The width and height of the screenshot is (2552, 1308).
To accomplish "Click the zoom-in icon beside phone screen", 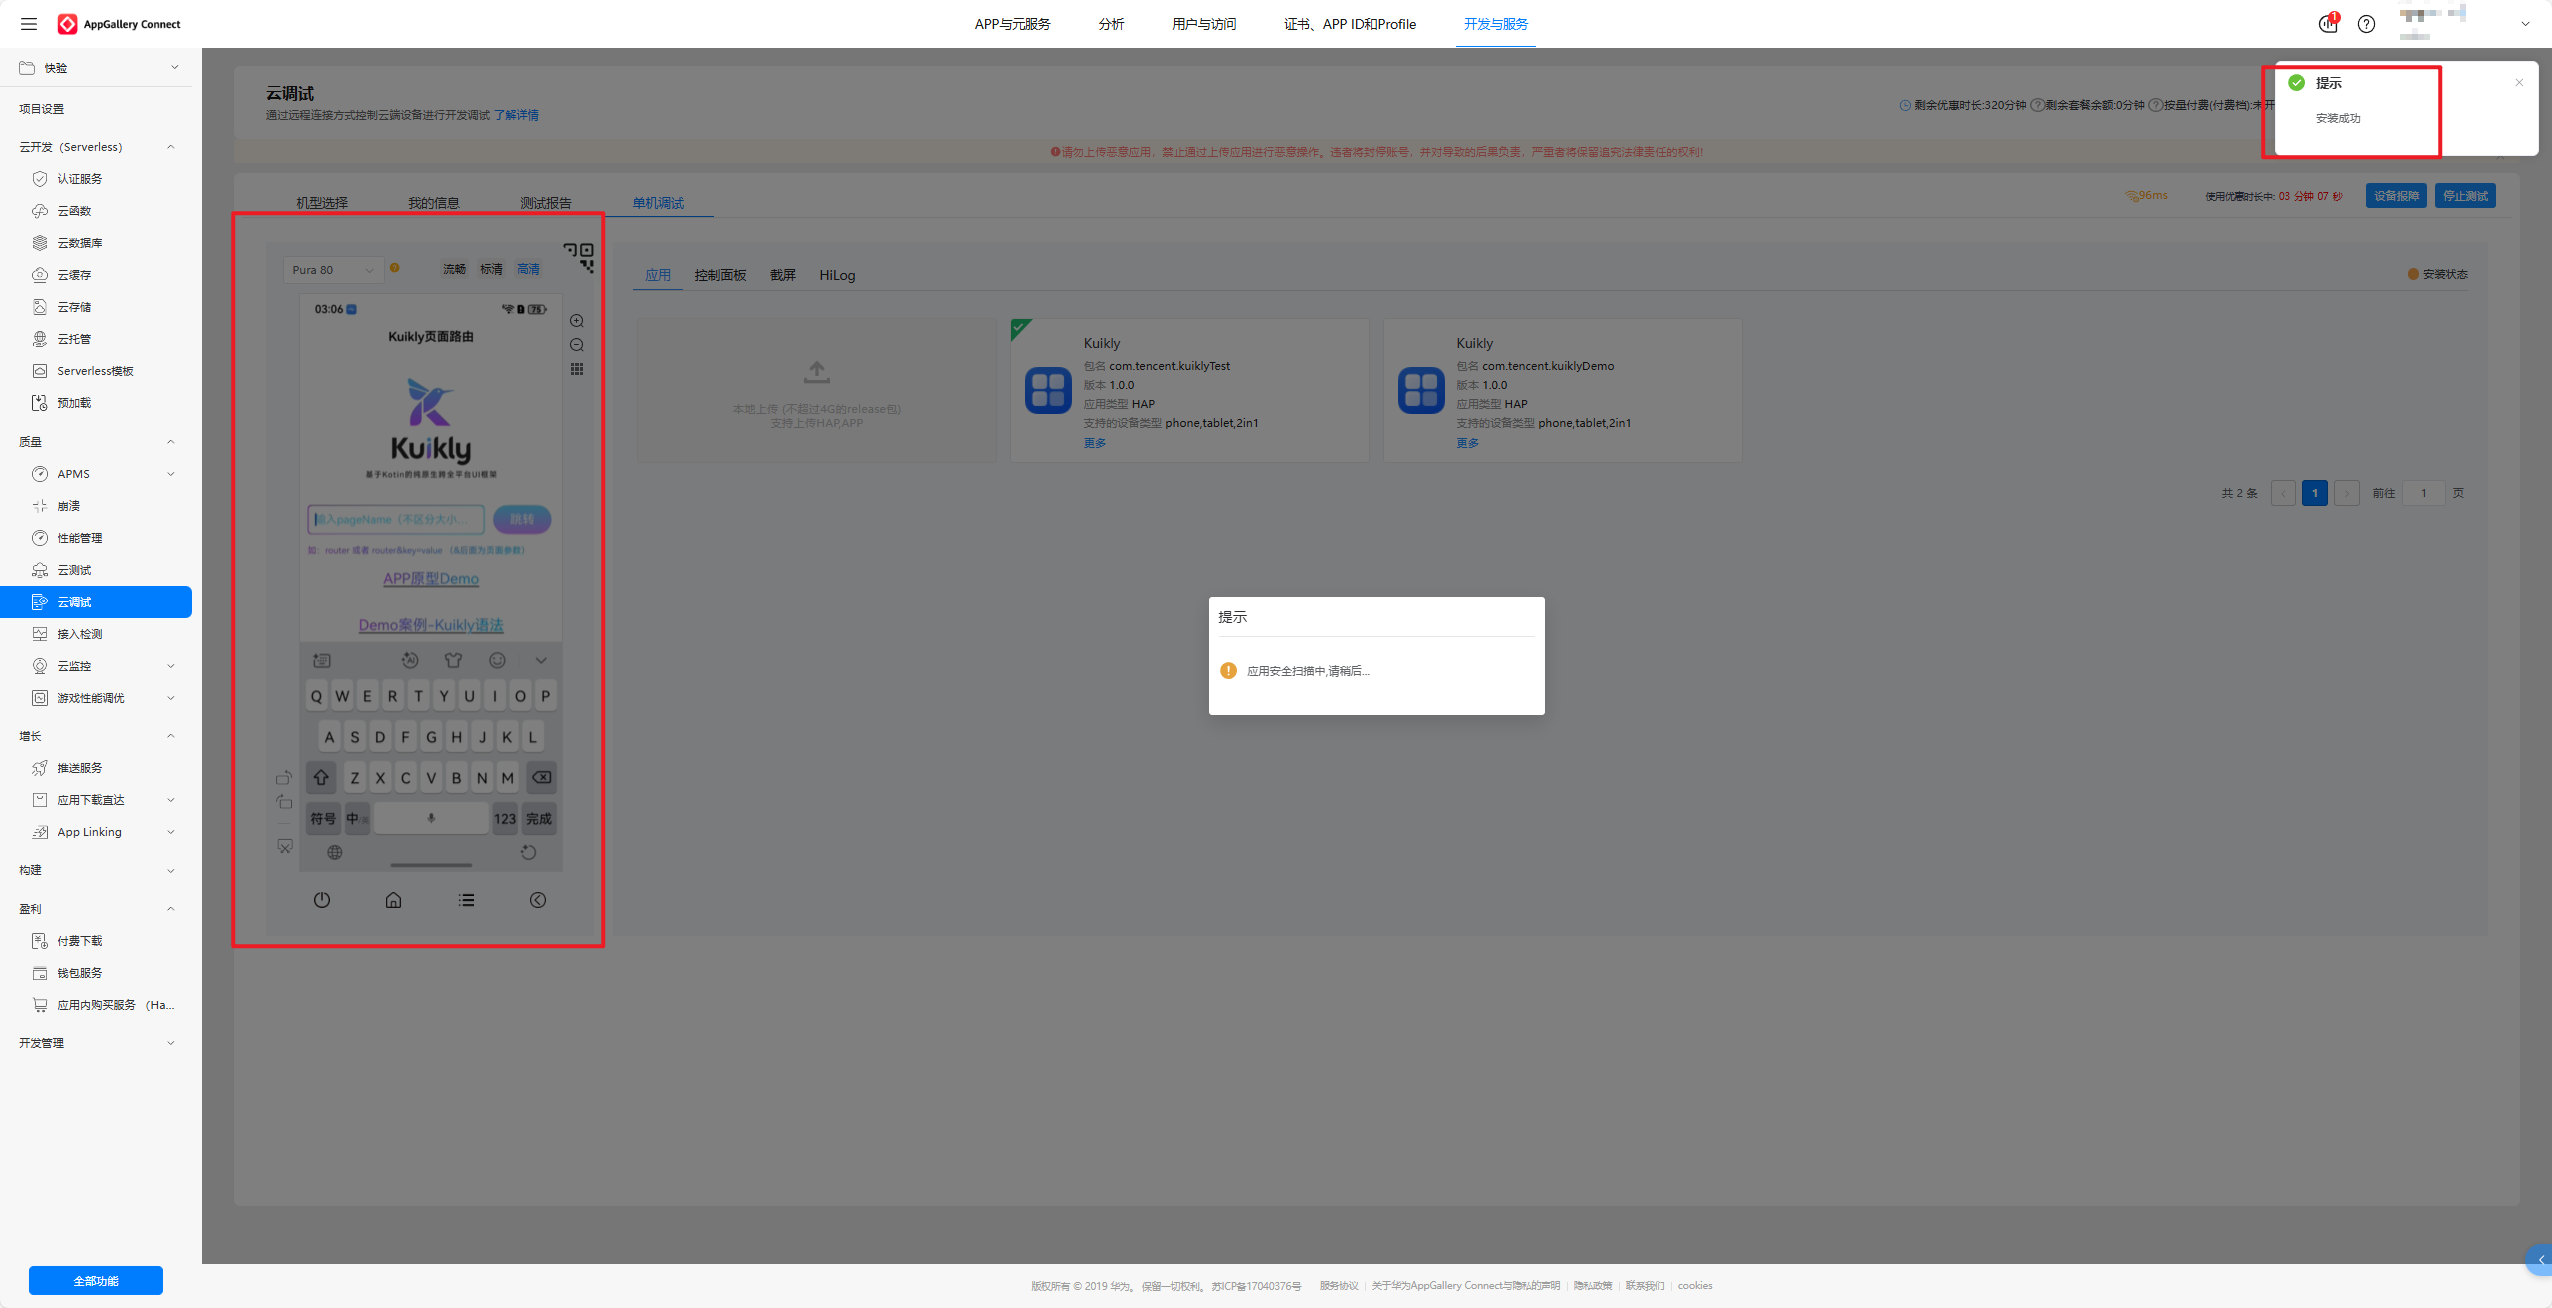I will (577, 321).
